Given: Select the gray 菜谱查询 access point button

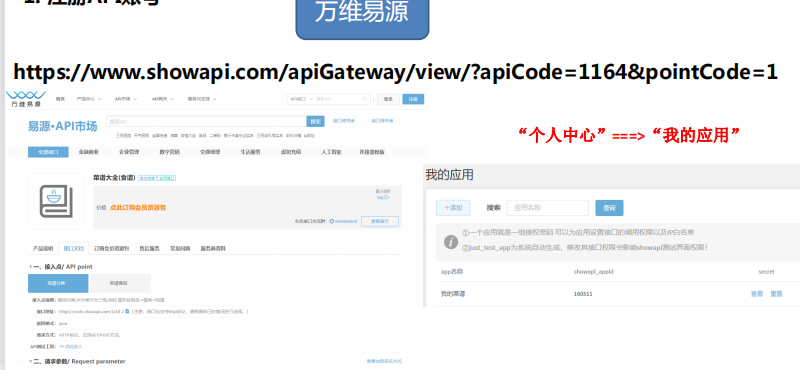Looking at the screenshot, I should 119,283.
